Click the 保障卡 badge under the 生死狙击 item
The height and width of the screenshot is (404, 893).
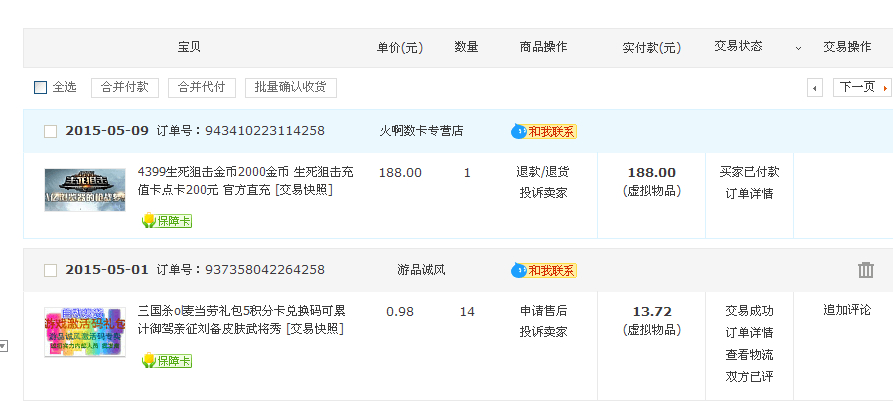(x=166, y=220)
